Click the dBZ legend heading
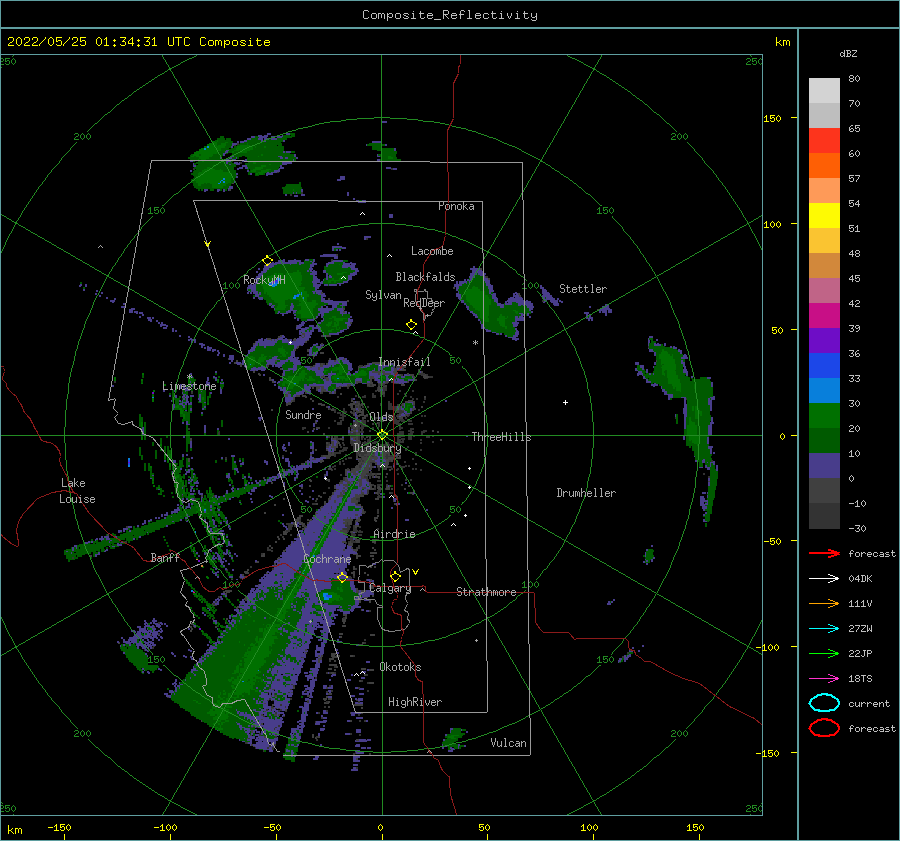Screen dimensions: 900x841 click(x=848, y=54)
